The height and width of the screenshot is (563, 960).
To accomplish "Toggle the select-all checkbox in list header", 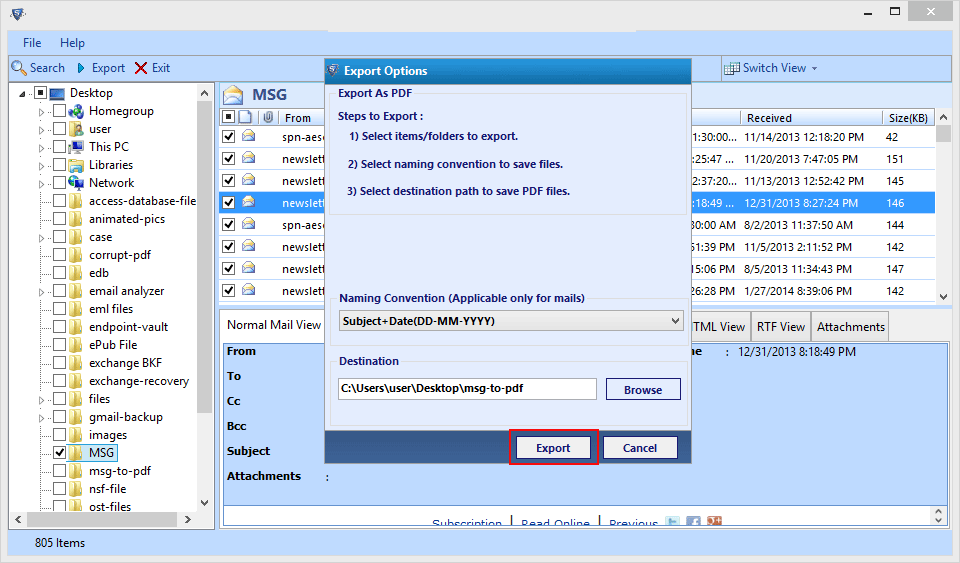I will click(x=228, y=117).
